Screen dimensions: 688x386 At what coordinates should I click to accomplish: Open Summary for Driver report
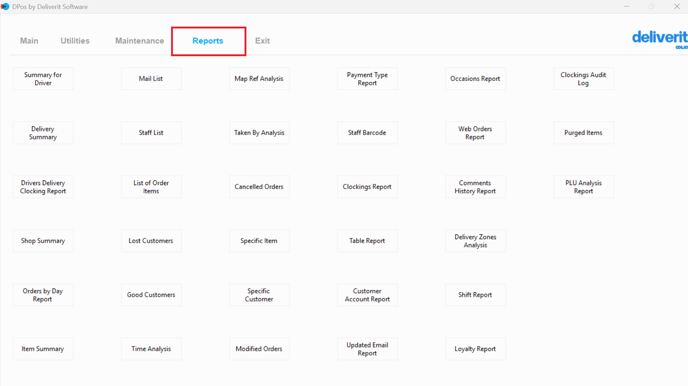point(43,79)
